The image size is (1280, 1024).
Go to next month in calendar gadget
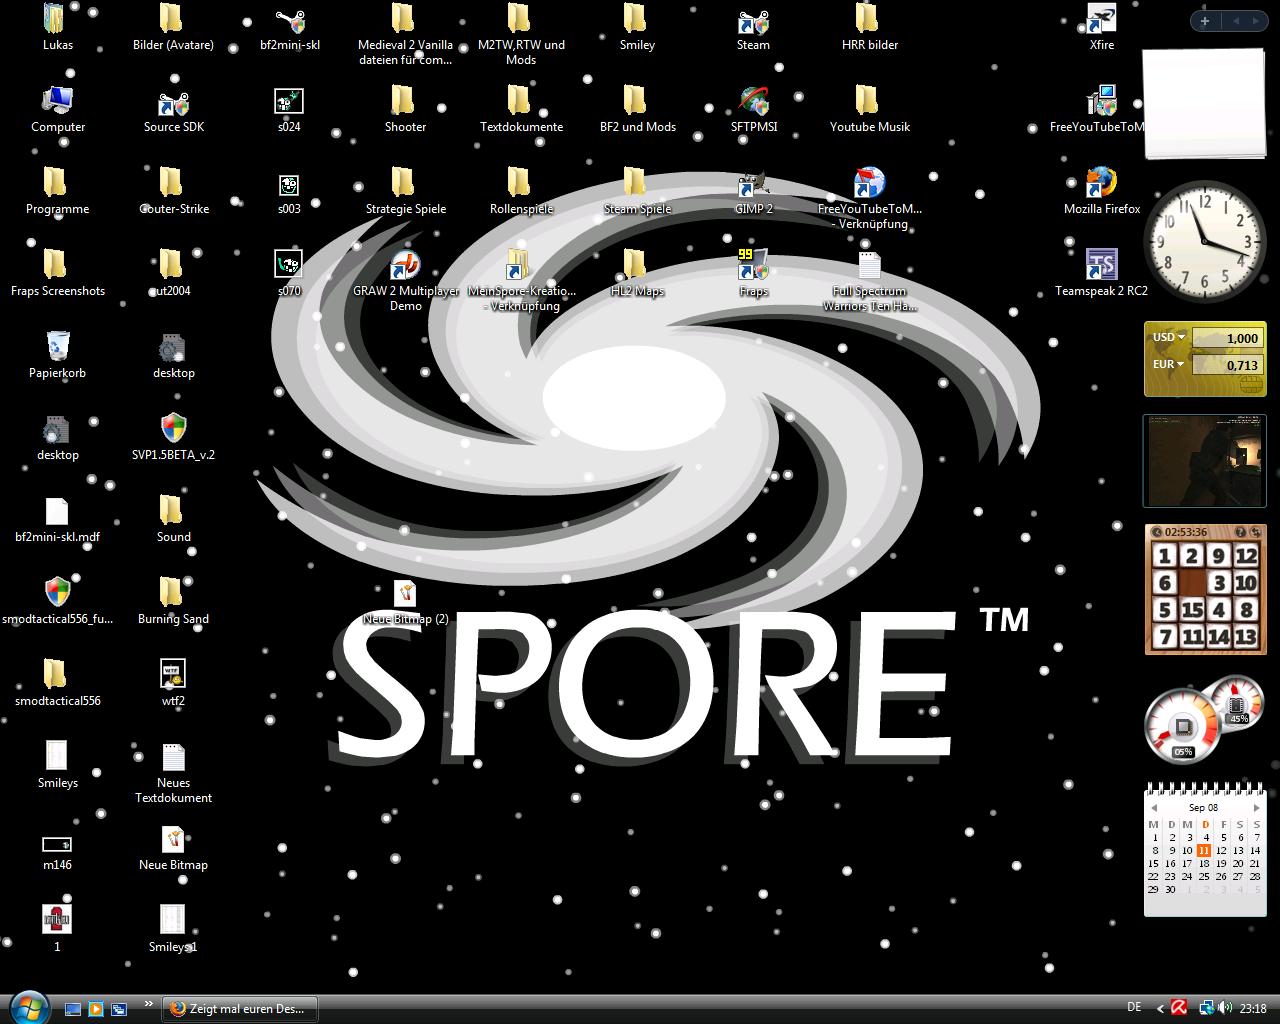(1256, 807)
